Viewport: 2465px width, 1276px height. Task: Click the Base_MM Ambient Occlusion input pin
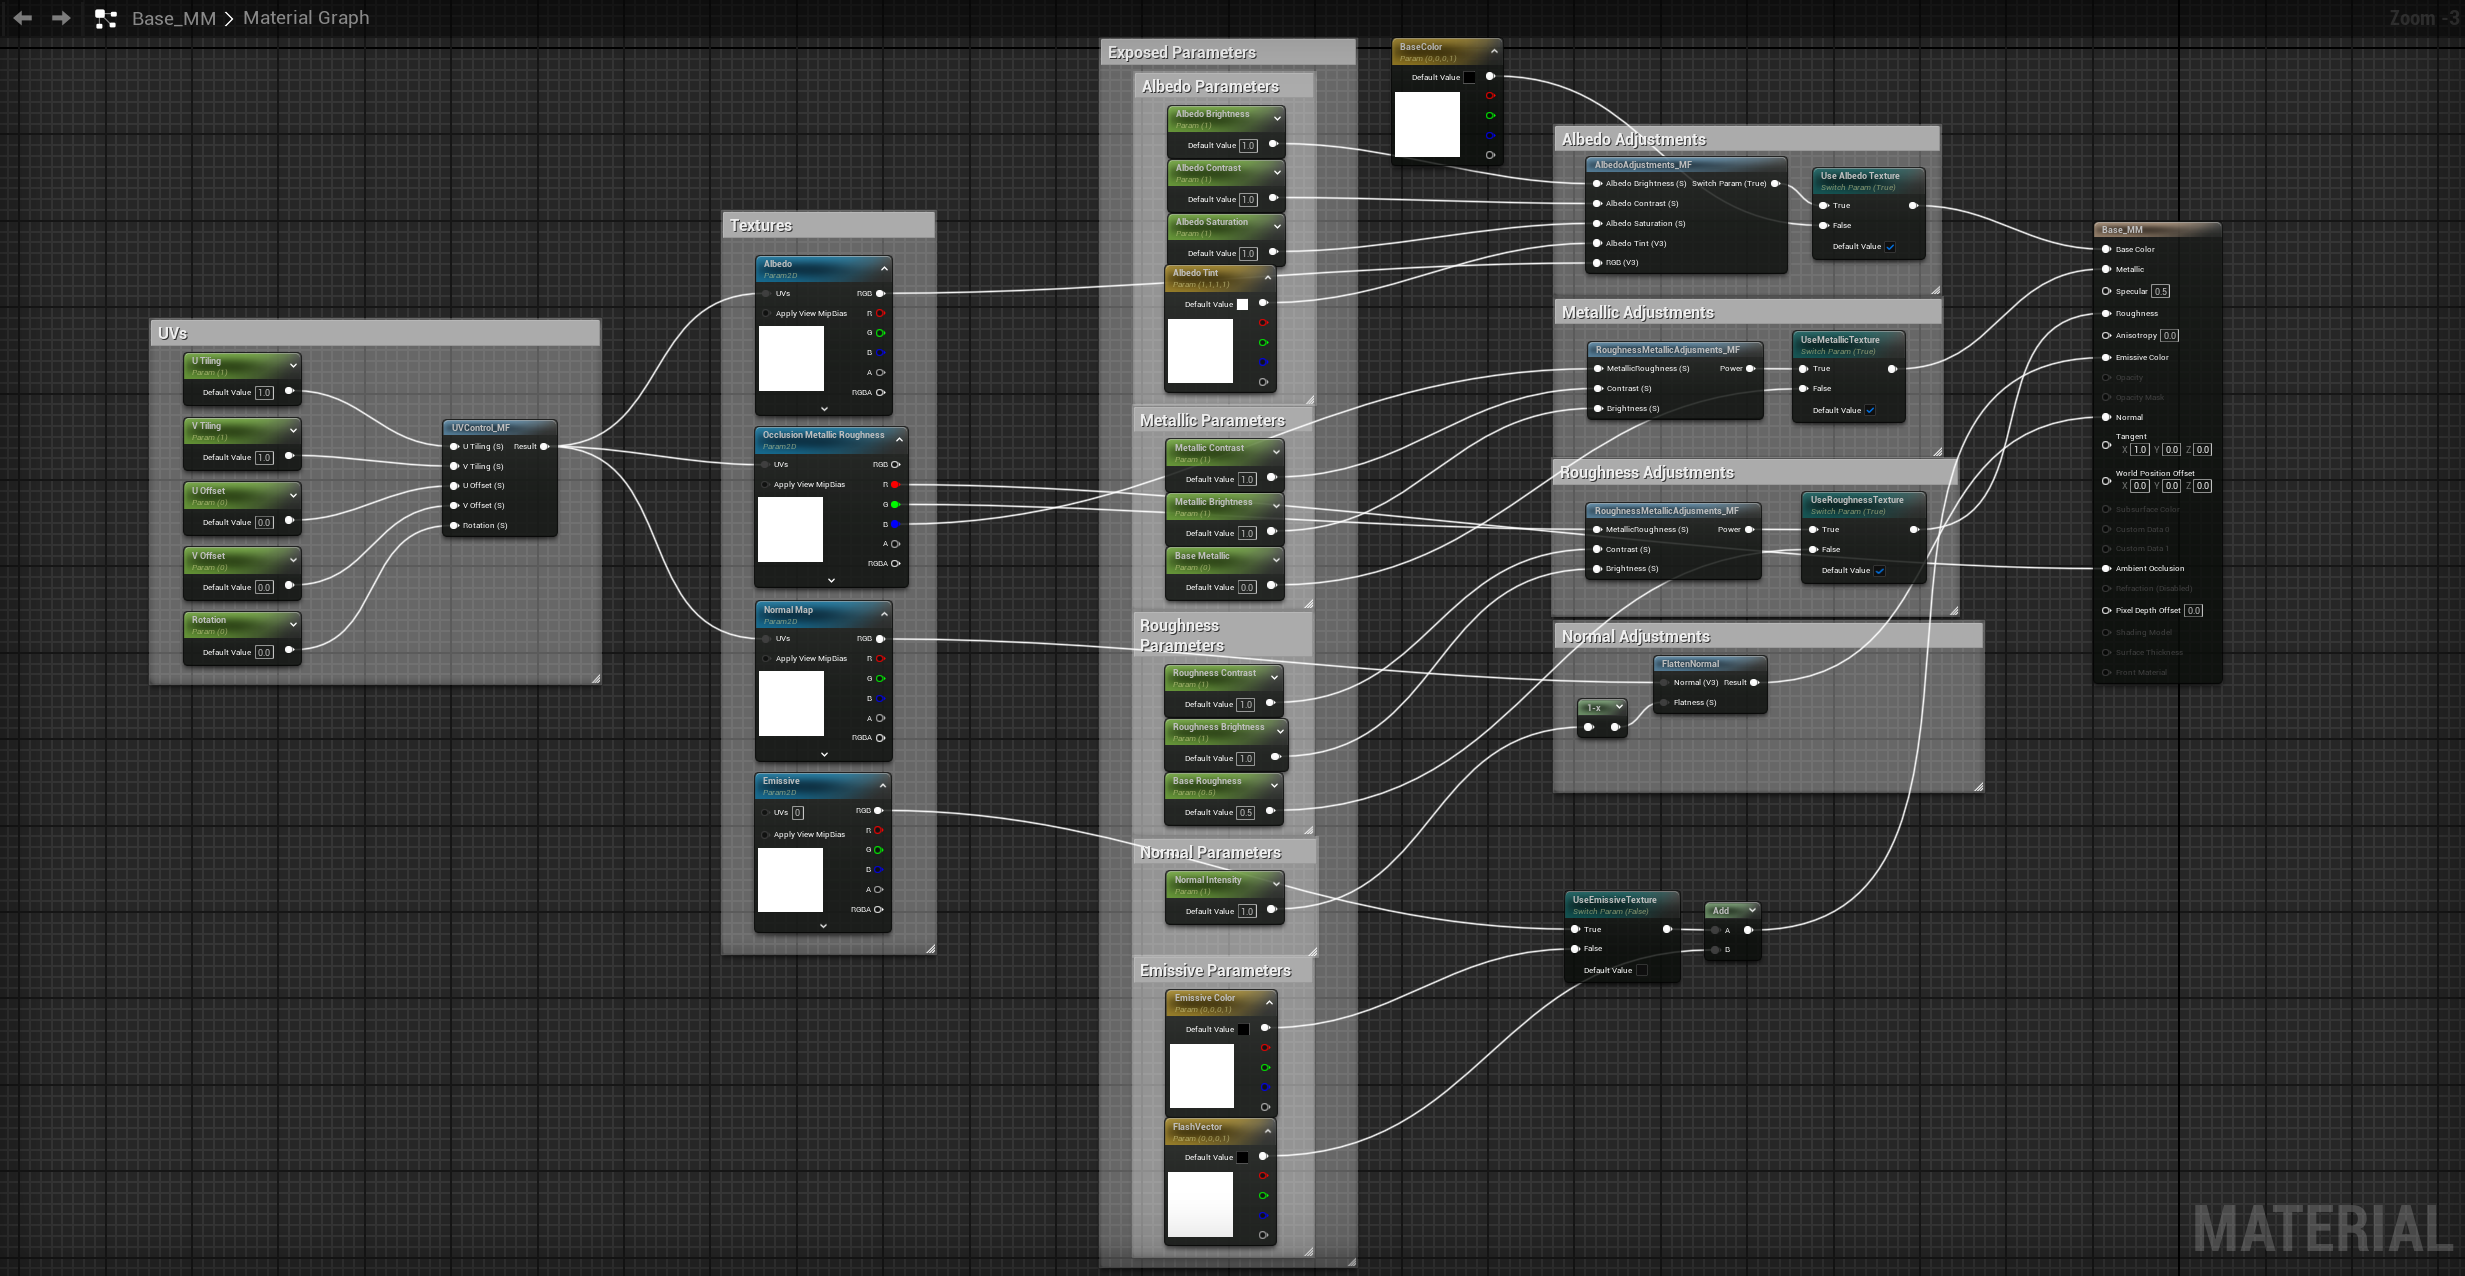point(2106,568)
